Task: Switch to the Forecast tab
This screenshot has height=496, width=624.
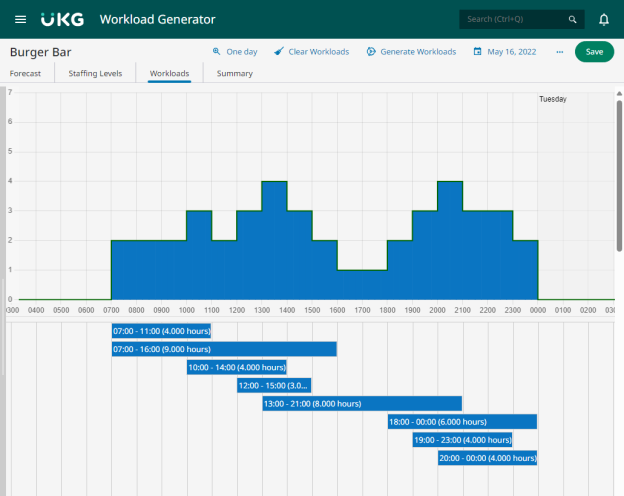Action: click(25, 73)
